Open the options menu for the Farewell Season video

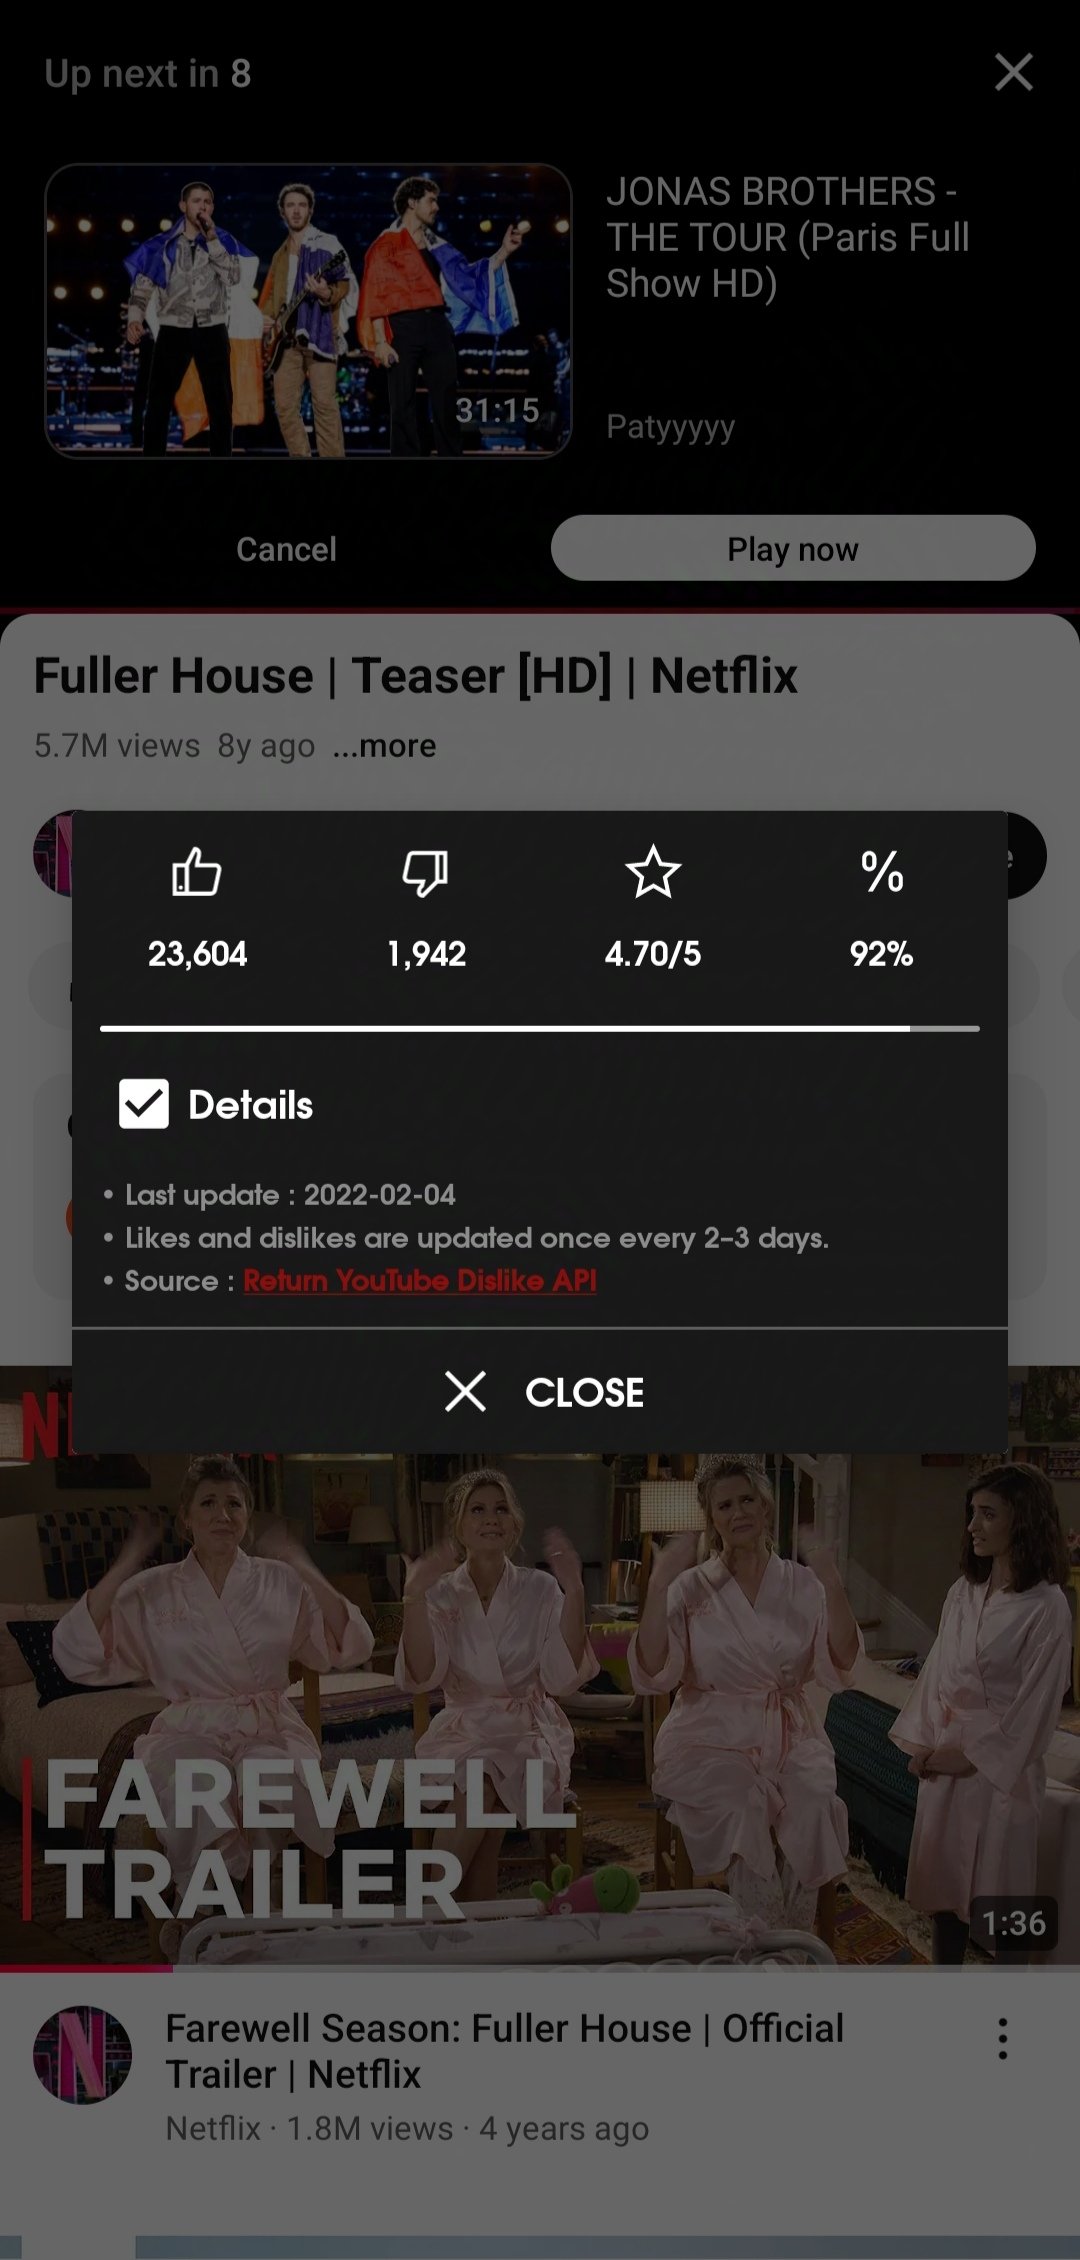click(x=1002, y=2038)
